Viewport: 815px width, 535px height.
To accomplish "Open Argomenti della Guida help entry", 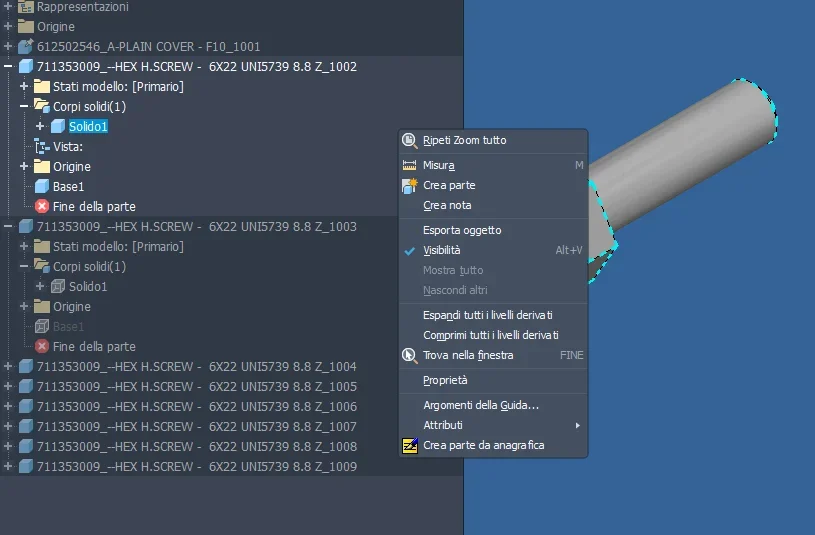I will click(480, 405).
